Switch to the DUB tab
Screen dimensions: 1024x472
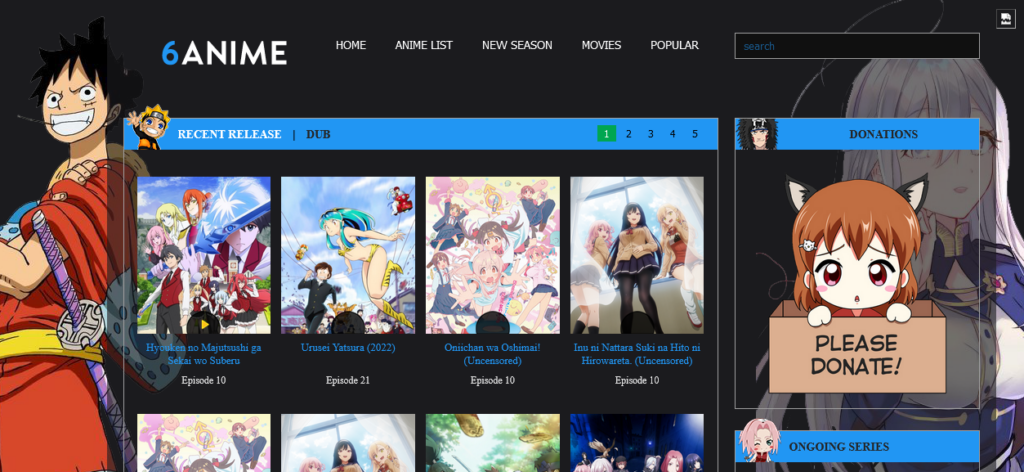tap(318, 134)
